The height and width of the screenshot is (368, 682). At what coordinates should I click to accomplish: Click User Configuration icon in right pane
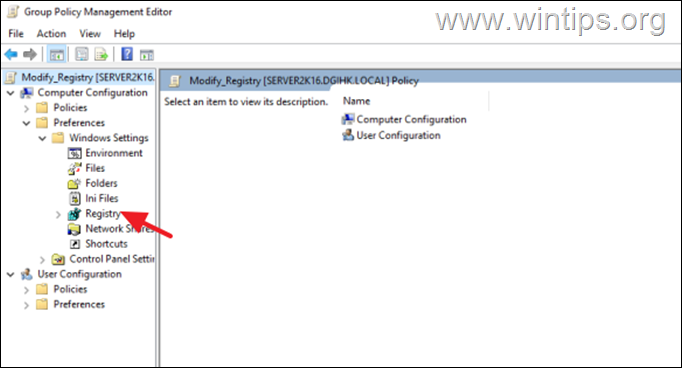pyautogui.click(x=348, y=135)
